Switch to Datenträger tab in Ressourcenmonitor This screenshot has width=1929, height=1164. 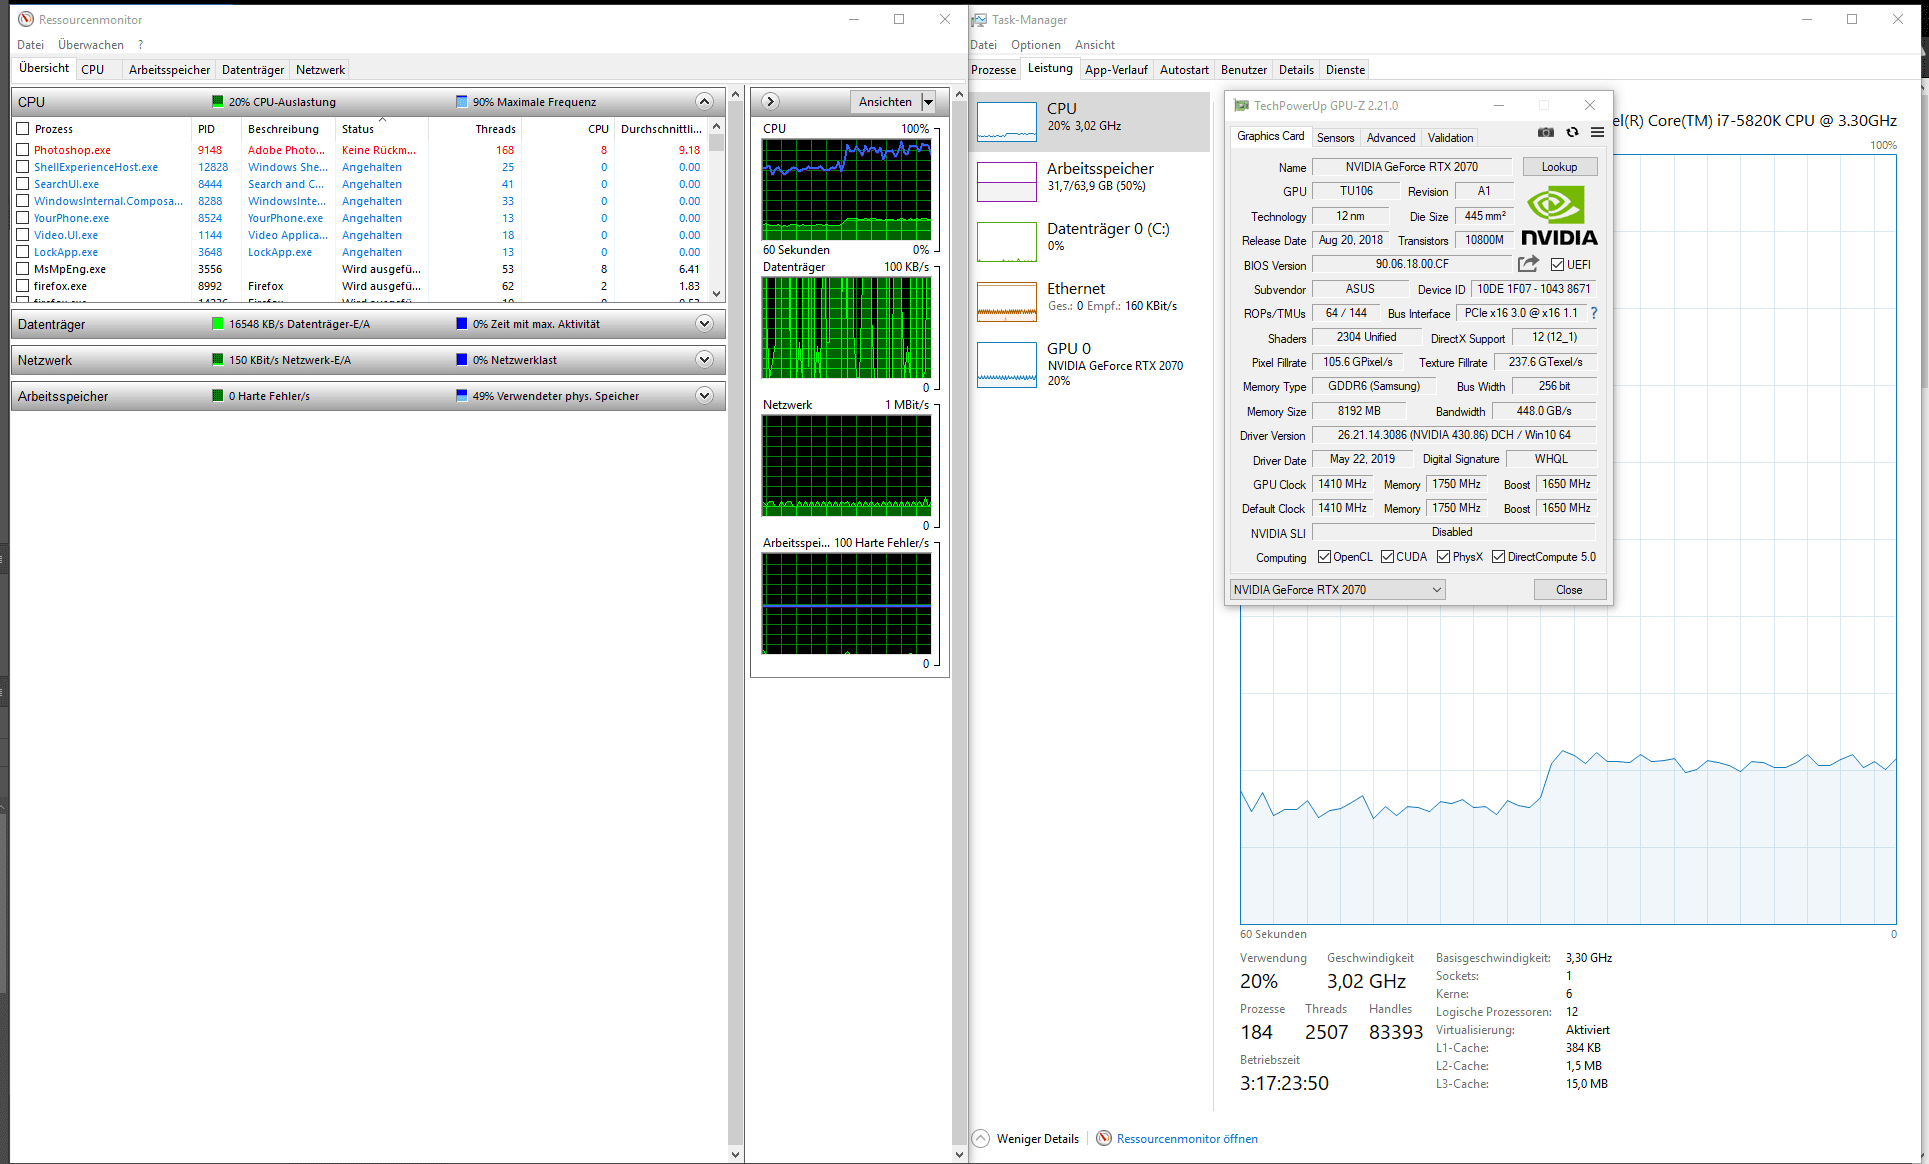tap(253, 70)
